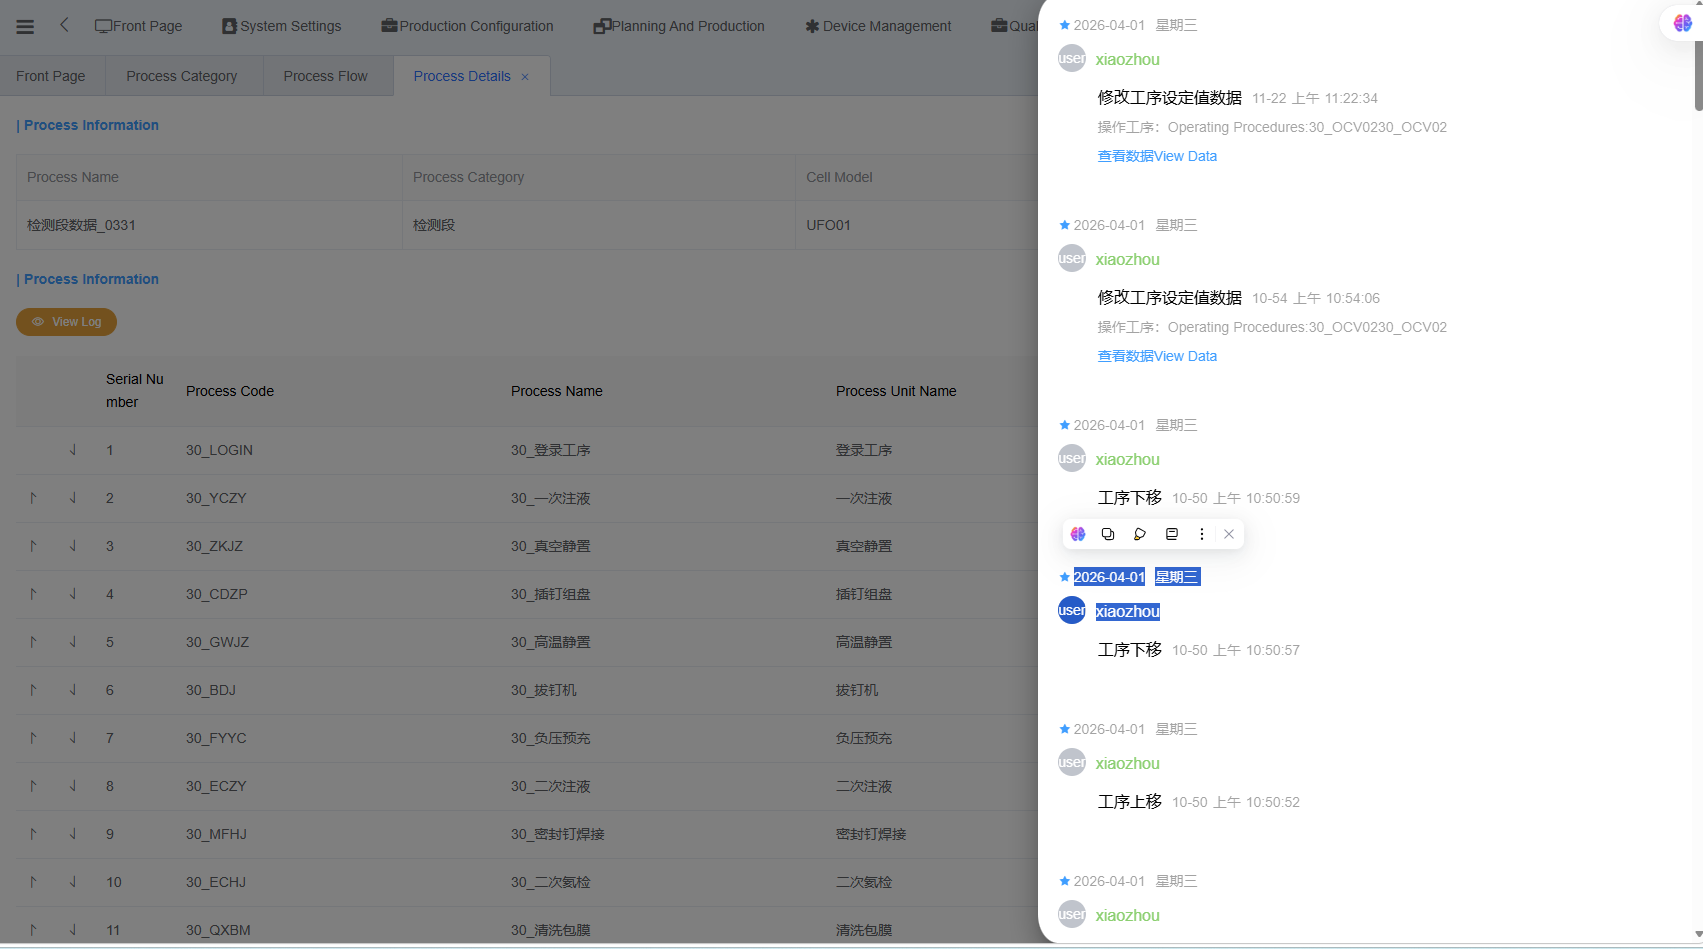Switch to the Front Page tab

point(51,76)
